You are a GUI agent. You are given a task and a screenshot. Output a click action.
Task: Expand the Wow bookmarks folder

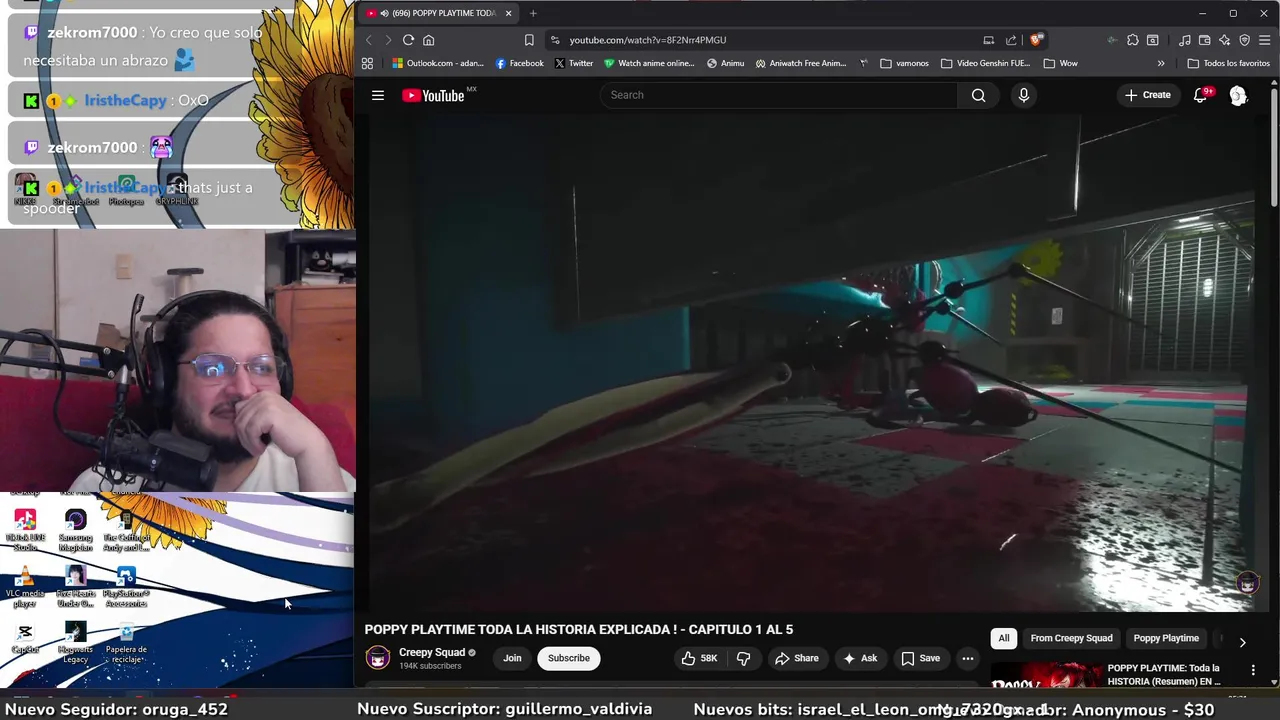(x=1060, y=63)
